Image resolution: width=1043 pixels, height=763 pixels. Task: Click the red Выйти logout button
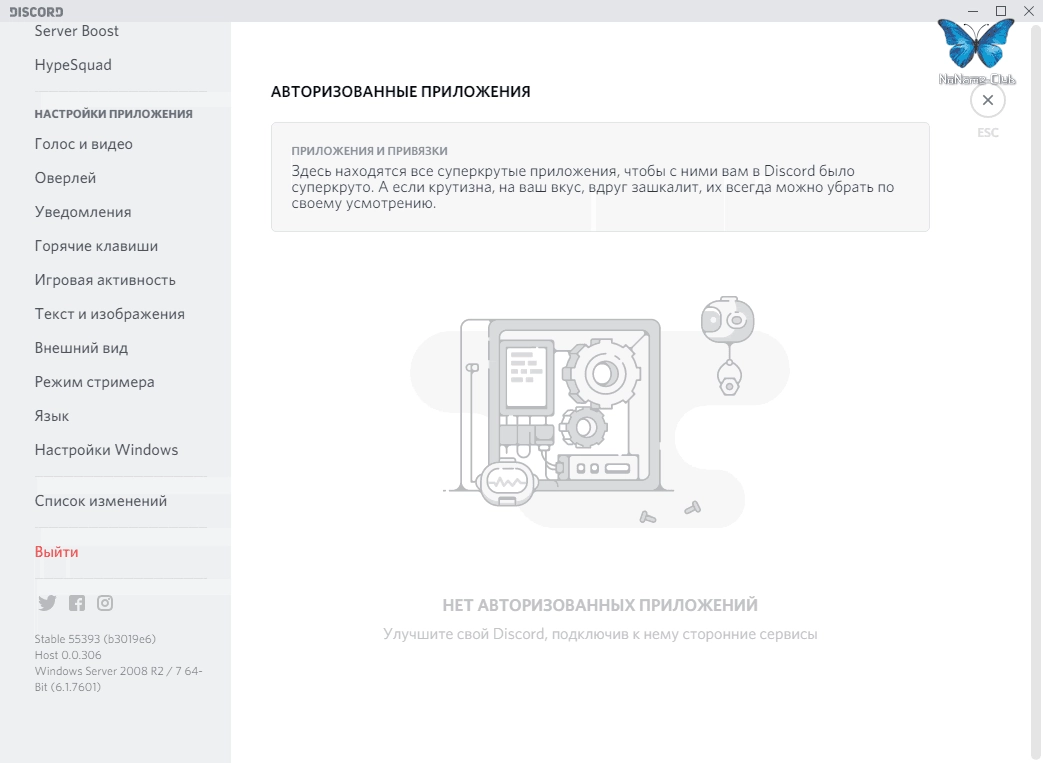[x=57, y=552]
